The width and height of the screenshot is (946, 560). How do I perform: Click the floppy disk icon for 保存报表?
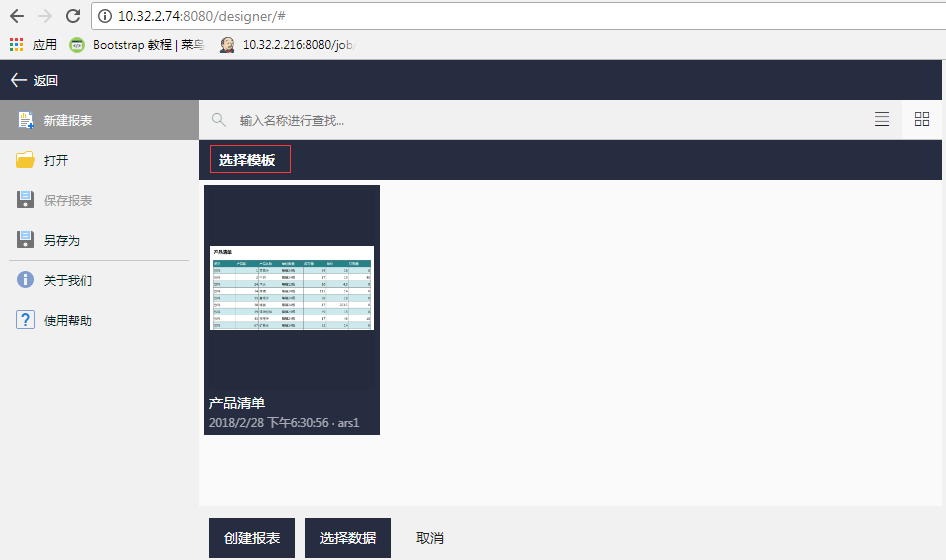click(x=26, y=200)
